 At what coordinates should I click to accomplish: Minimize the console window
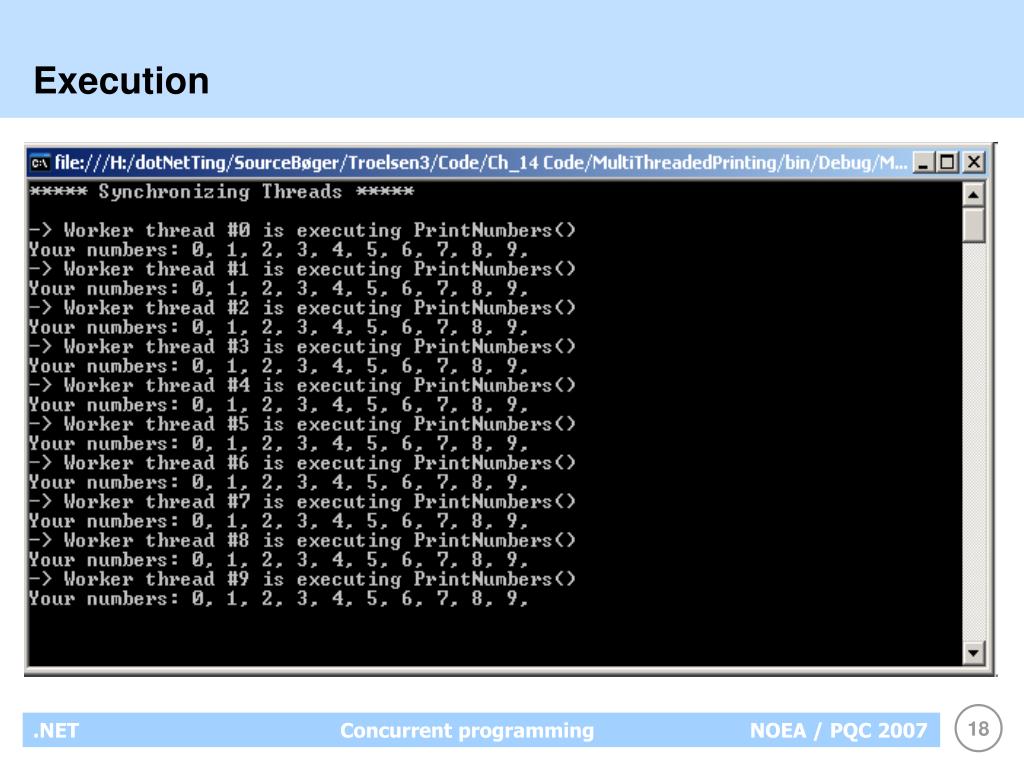coord(922,162)
